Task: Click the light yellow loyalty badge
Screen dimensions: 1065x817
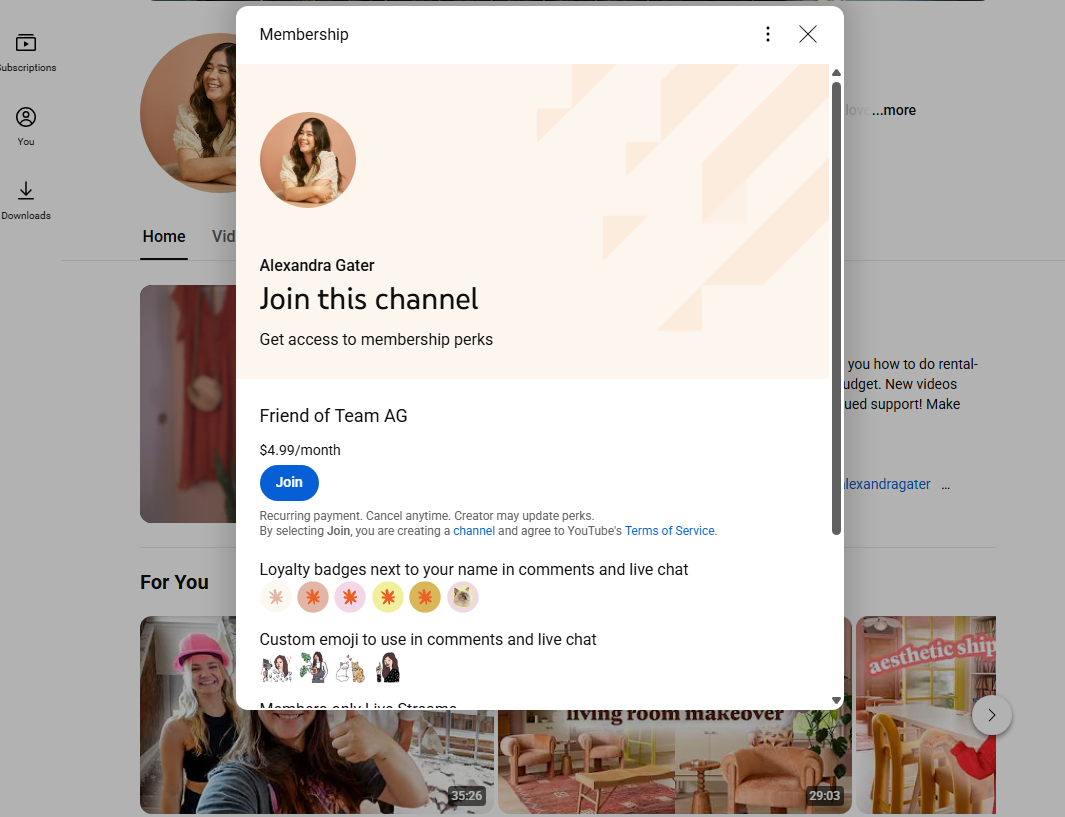Action: [388, 598]
